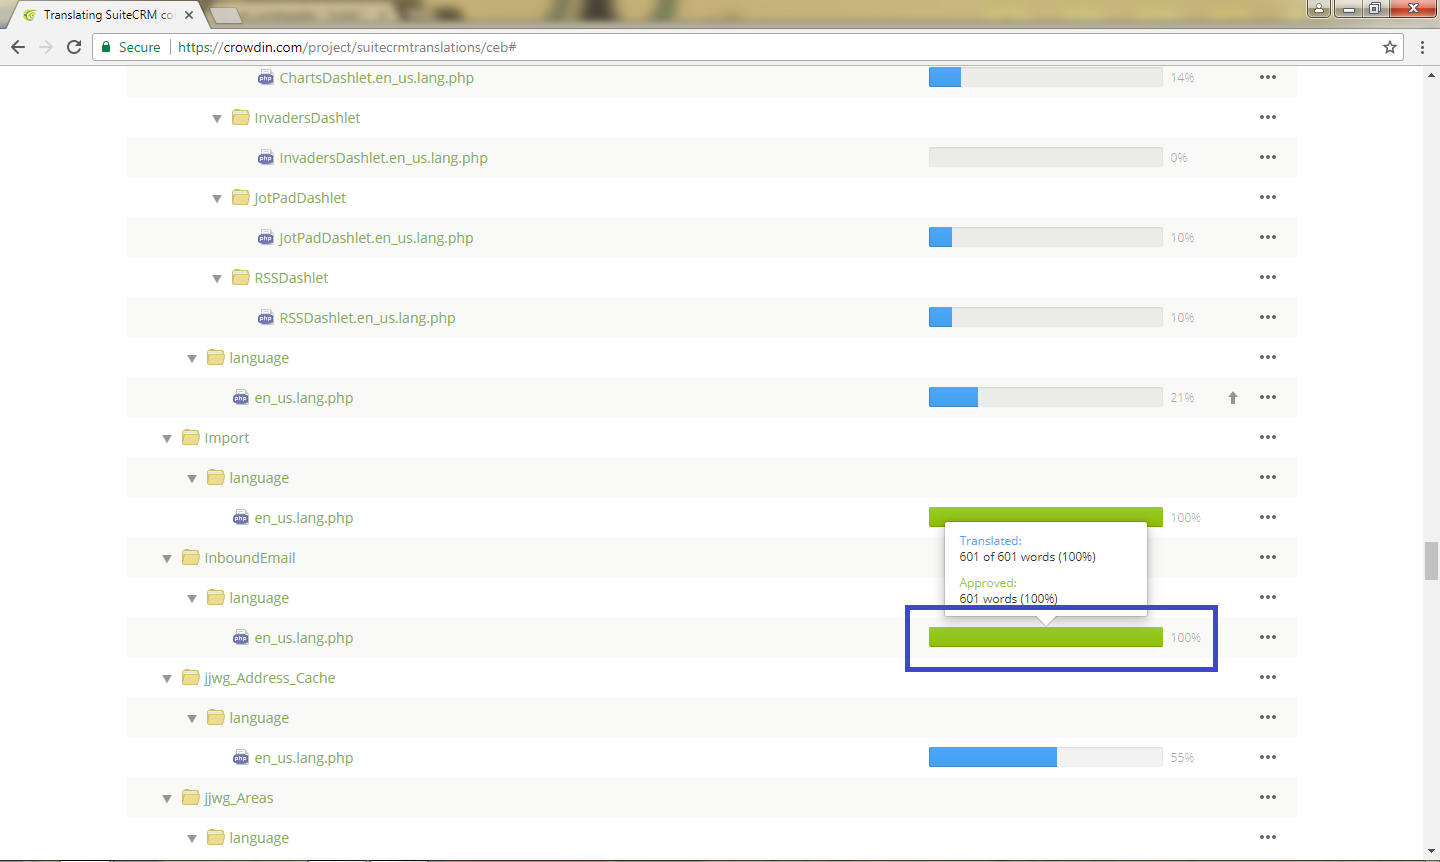Open more options for ChartsDashlet.en_us.lang.php
This screenshot has width=1440, height=862.
click(x=1268, y=77)
